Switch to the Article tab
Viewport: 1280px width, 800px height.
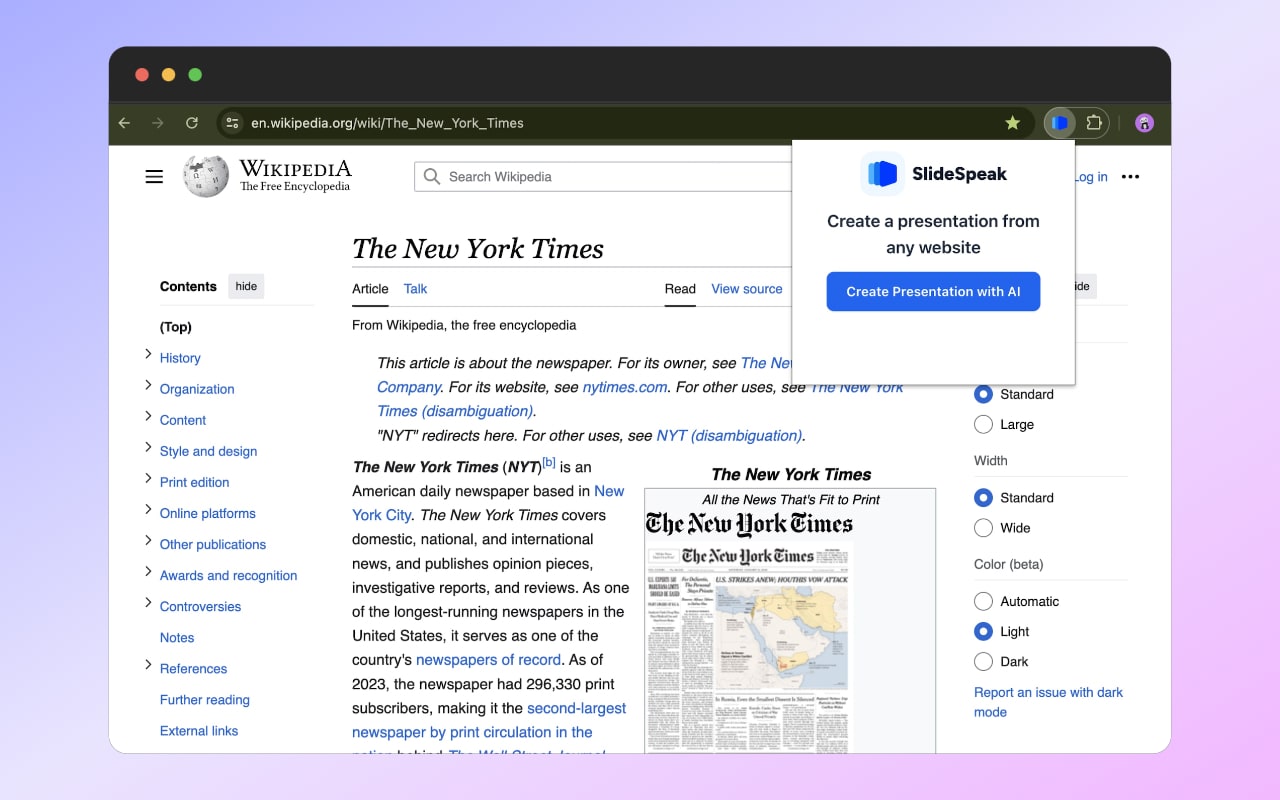coord(370,289)
